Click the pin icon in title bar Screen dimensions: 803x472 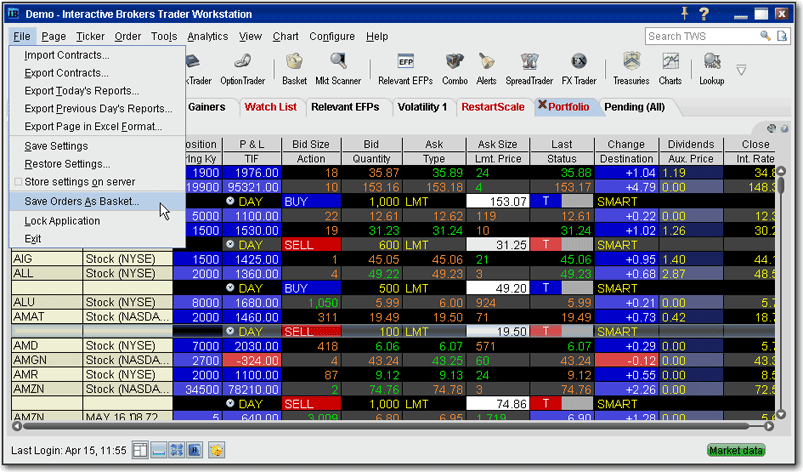tap(684, 13)
